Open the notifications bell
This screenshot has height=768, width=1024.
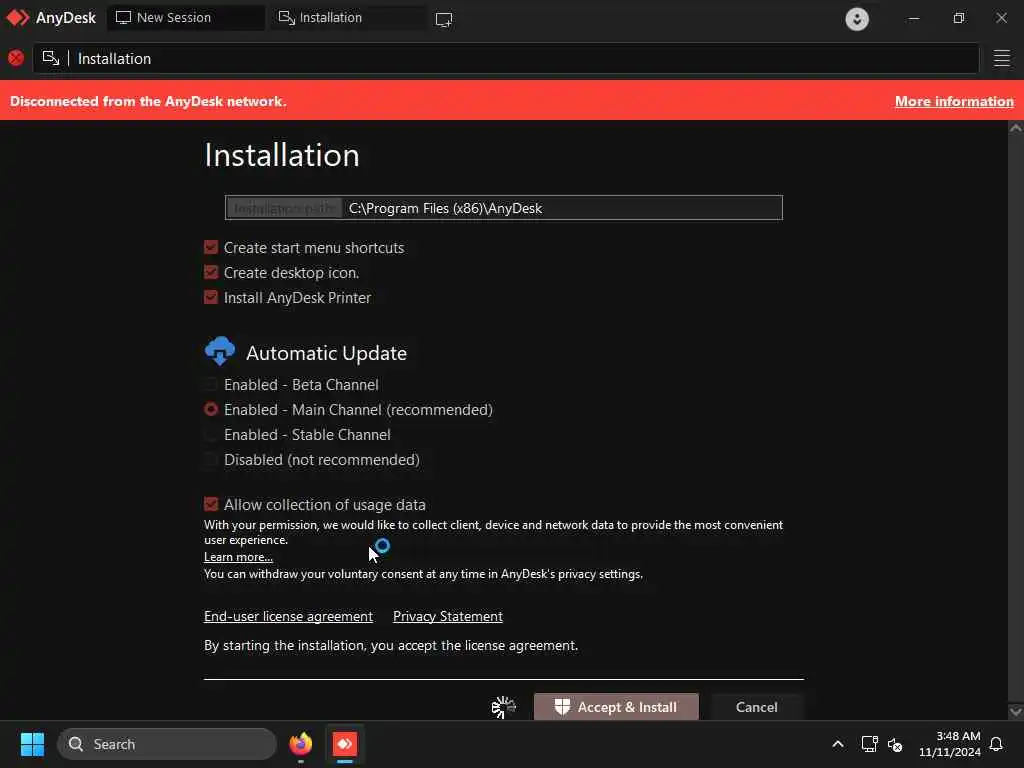tap(996, 744)
